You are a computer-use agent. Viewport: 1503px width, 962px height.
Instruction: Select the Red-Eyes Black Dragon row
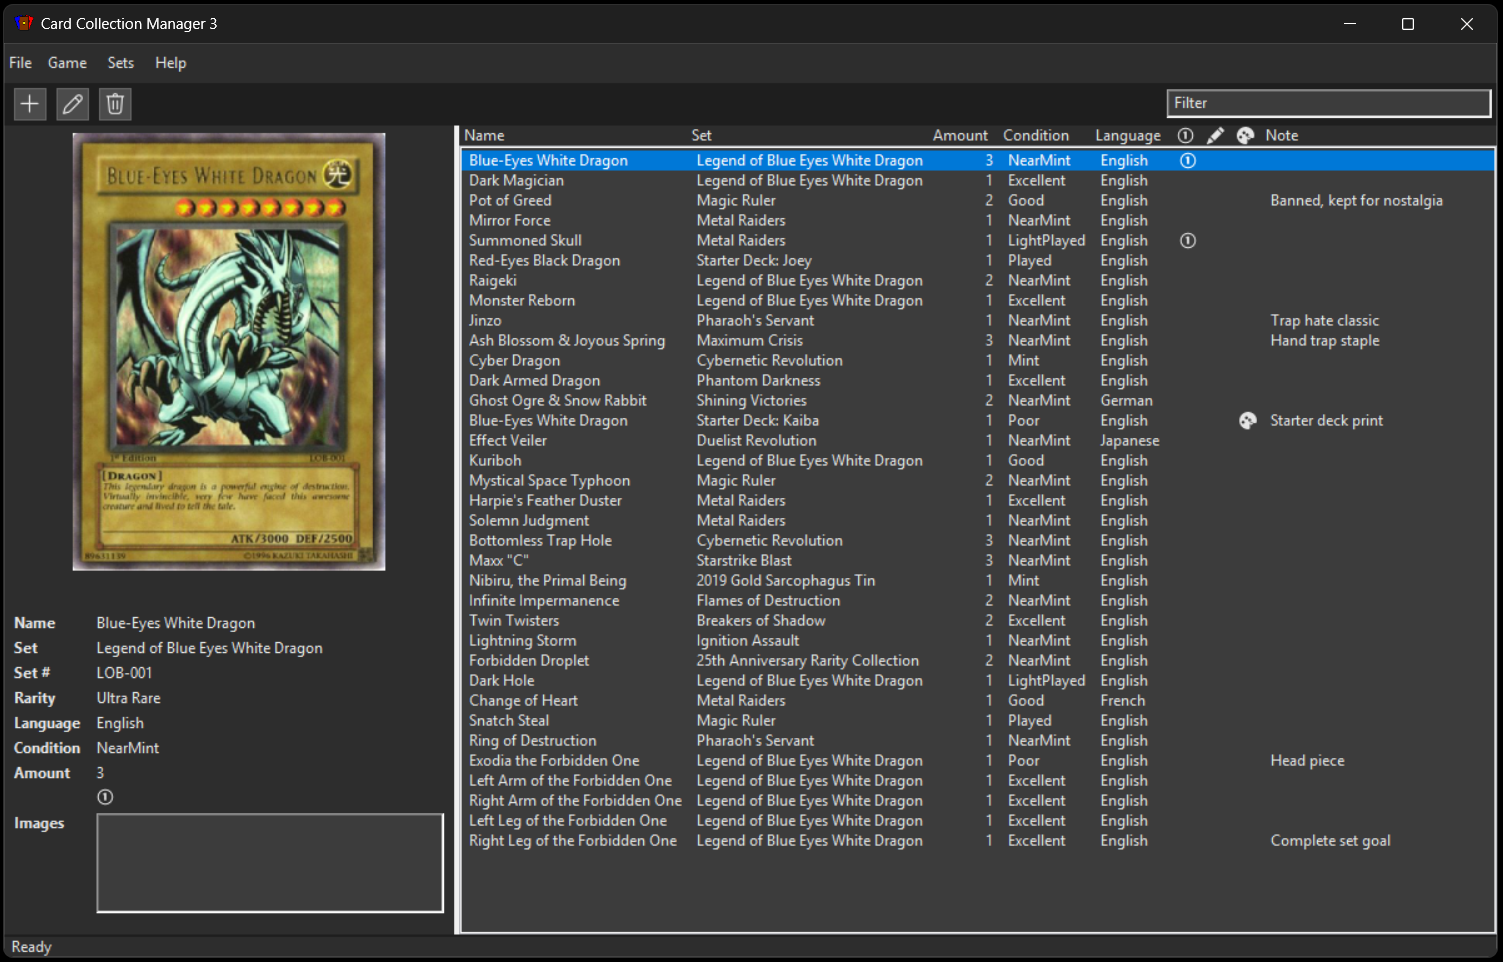(x=978, y=260)
